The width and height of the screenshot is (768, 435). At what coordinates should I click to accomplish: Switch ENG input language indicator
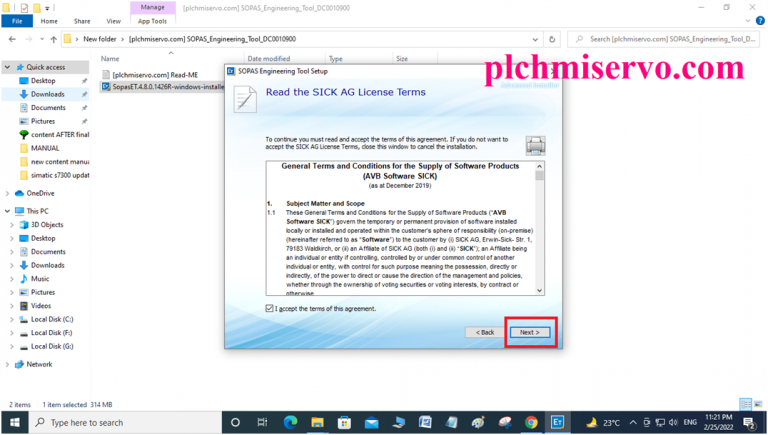690,422
